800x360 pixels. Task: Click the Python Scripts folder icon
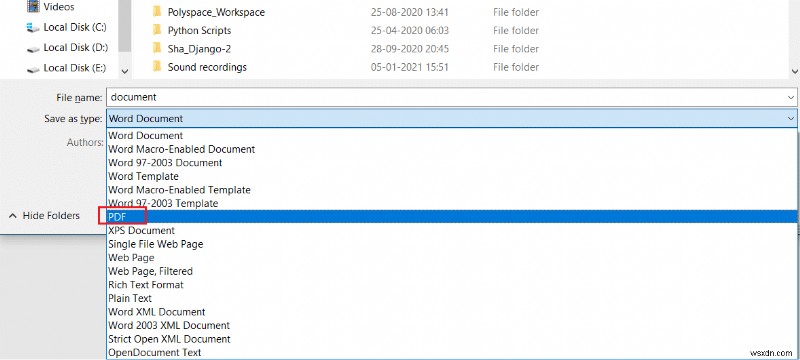tap(157, 30)
